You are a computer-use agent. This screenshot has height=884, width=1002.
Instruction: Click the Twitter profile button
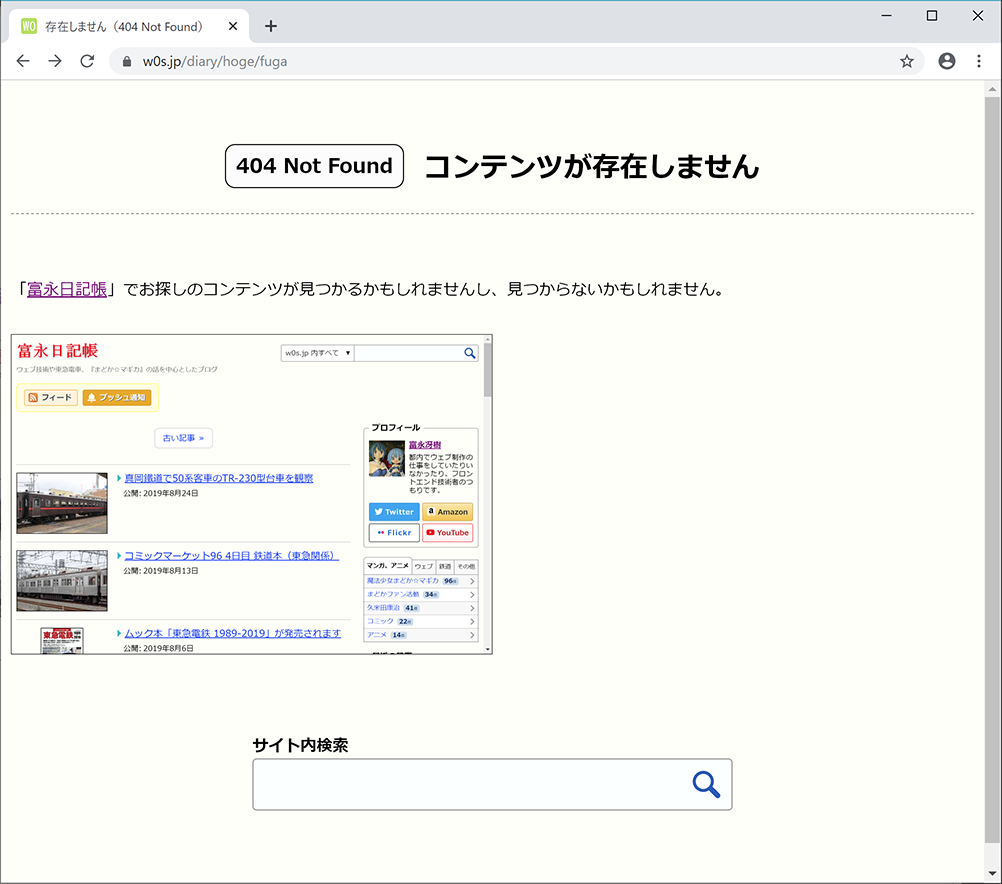click(x=394, y=511)
